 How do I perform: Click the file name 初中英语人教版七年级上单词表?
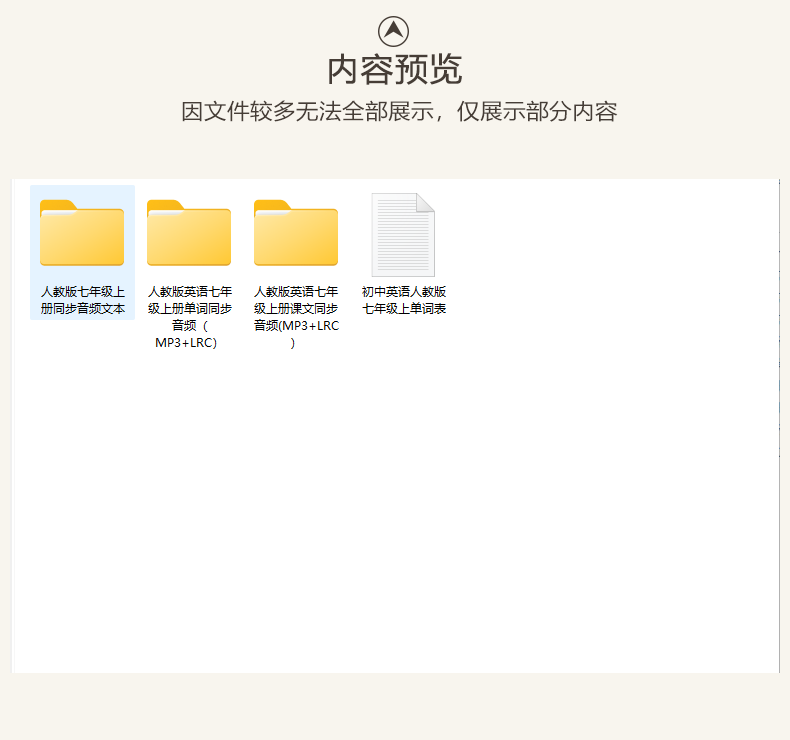tap(404, 300)
